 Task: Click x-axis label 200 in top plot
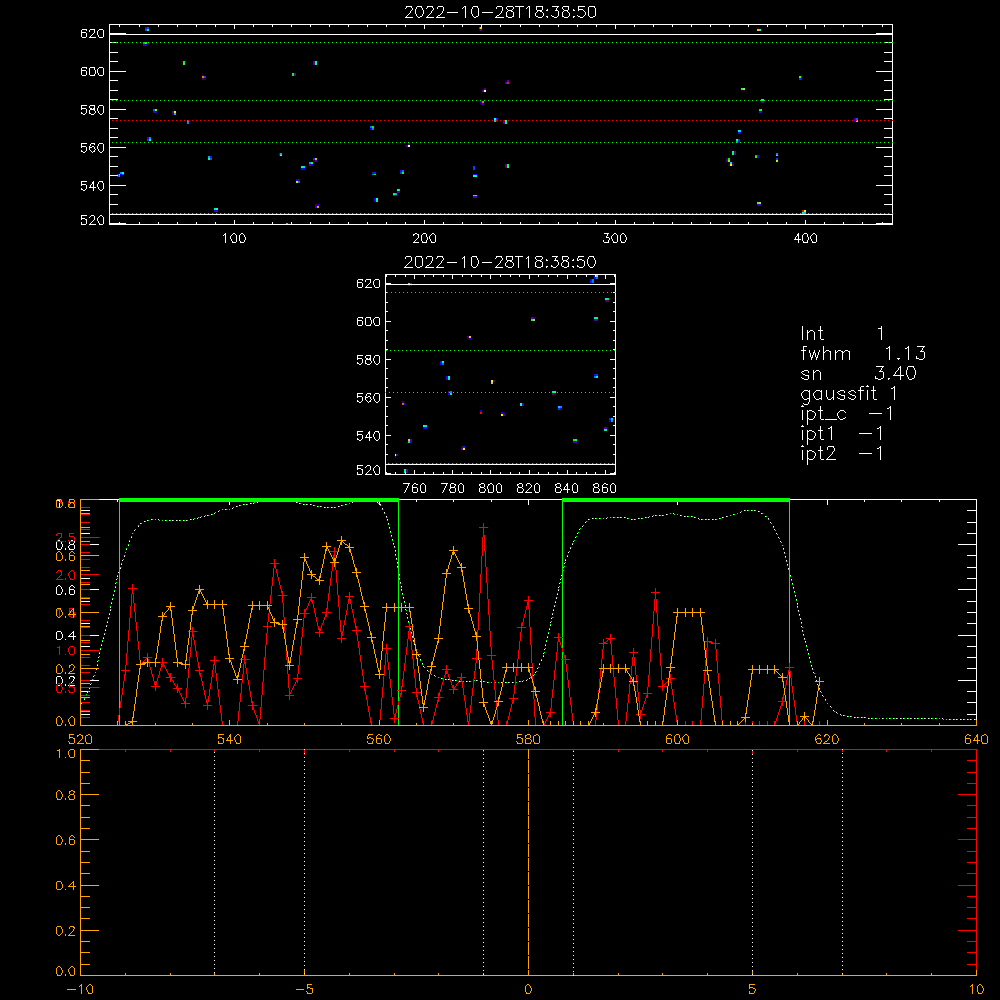[425, 239]
